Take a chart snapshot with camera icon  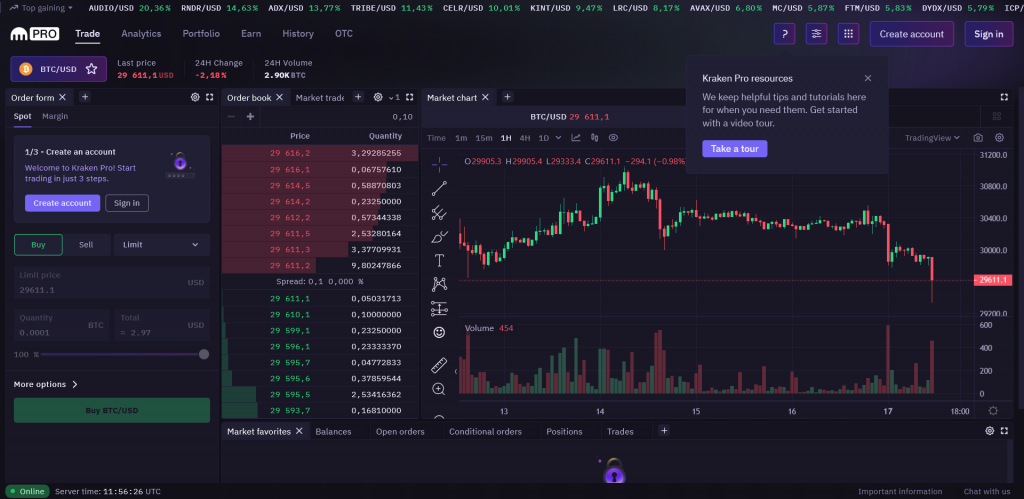click(978, 138)
